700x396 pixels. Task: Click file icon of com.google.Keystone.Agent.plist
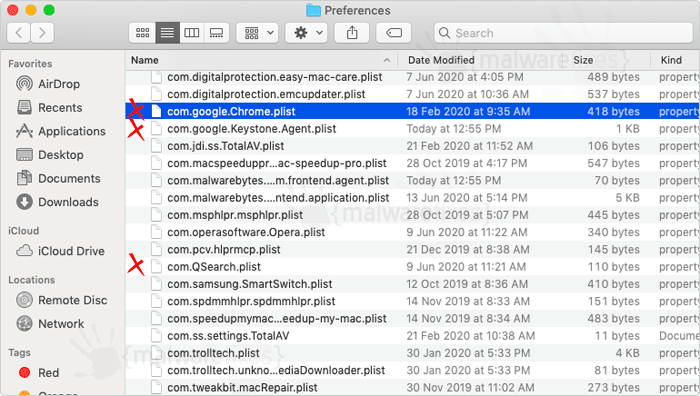click(x=156, y=129)
